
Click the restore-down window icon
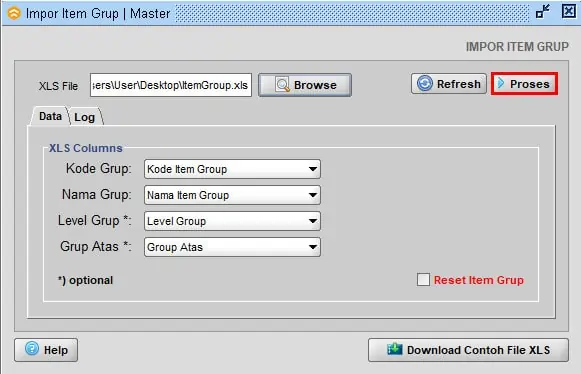click(543, 12)
